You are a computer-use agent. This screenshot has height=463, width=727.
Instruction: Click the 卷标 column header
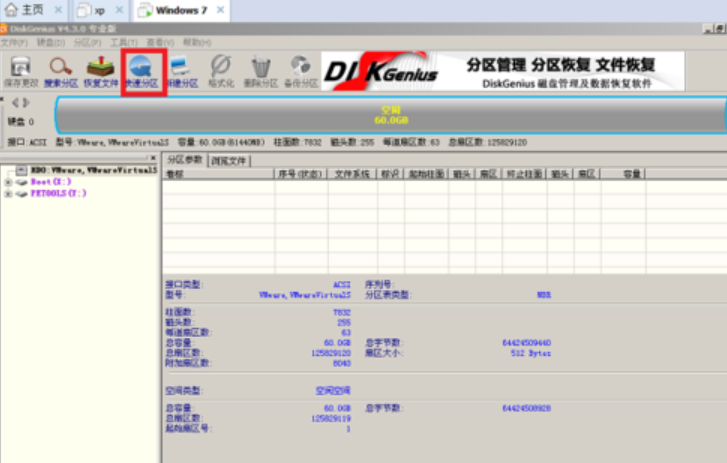(218, 174)
